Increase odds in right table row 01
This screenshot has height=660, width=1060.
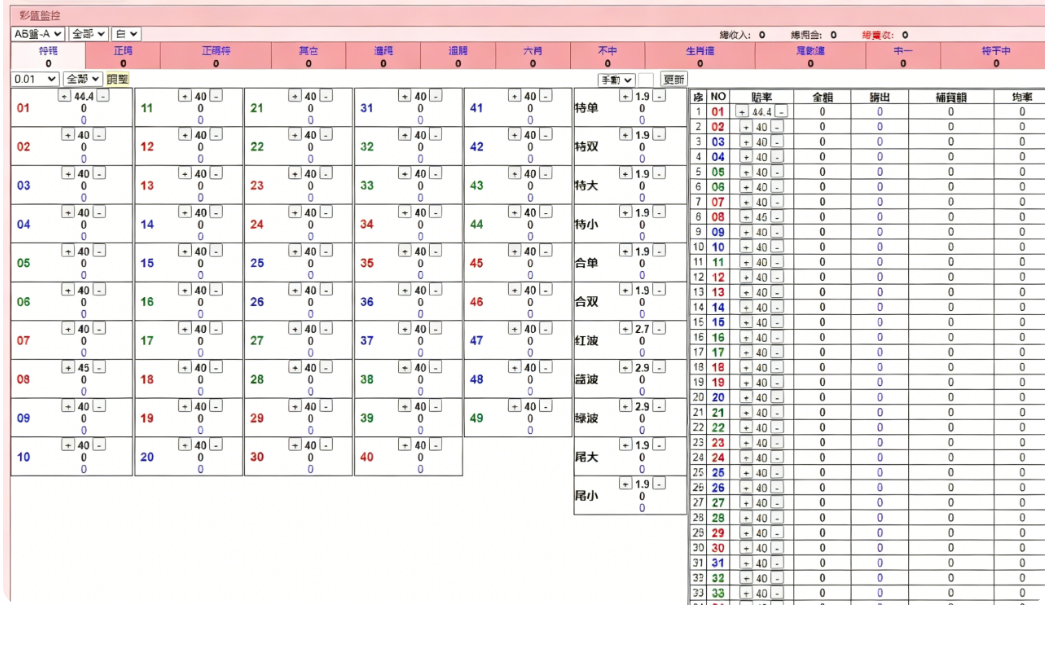pyautogui.click(x=742, y=112)
